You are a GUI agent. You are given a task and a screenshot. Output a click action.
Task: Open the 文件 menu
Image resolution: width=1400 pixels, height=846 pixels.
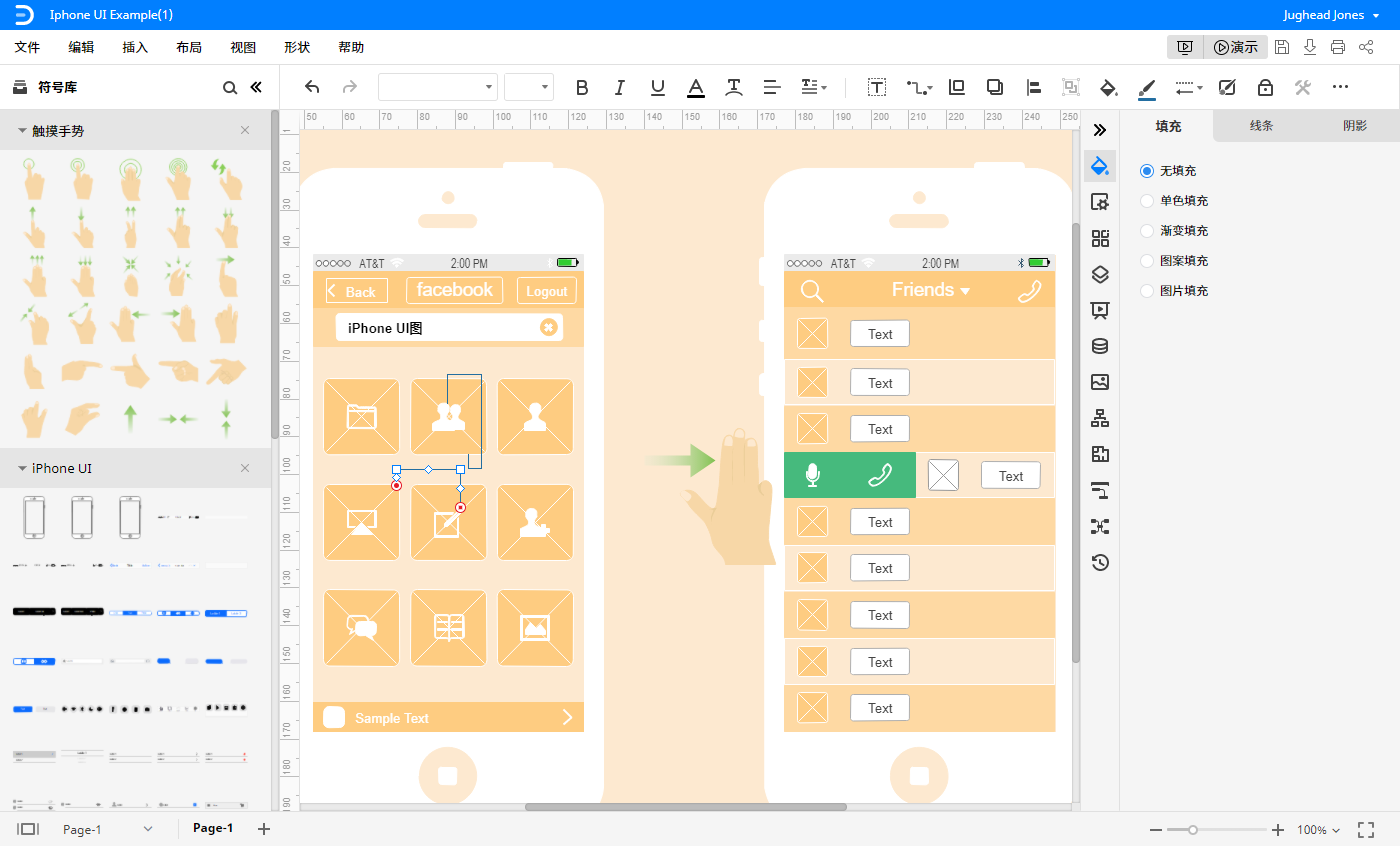27,47
